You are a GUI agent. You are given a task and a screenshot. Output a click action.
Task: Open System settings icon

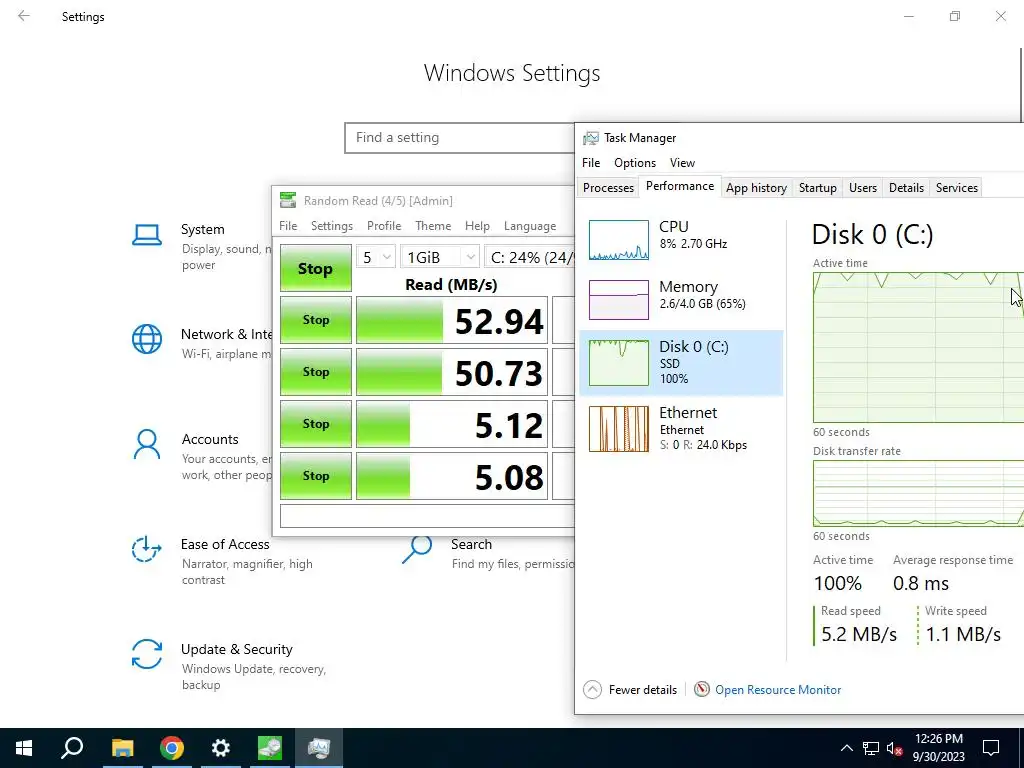tap(147, 235)
